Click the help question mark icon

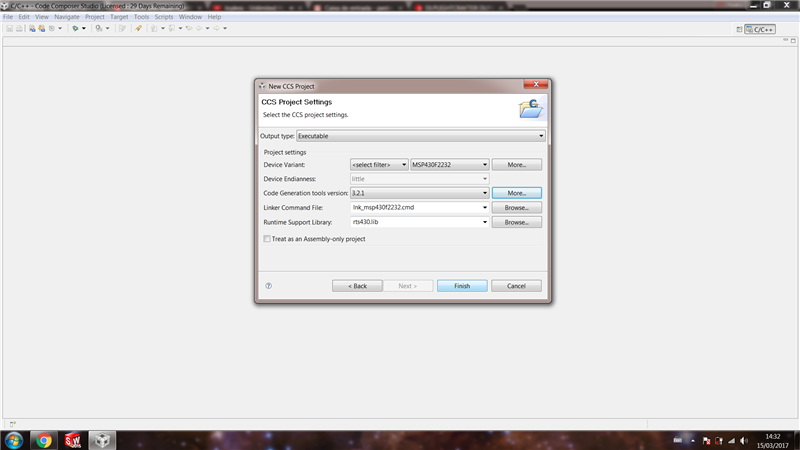click(x=268, y=286)
